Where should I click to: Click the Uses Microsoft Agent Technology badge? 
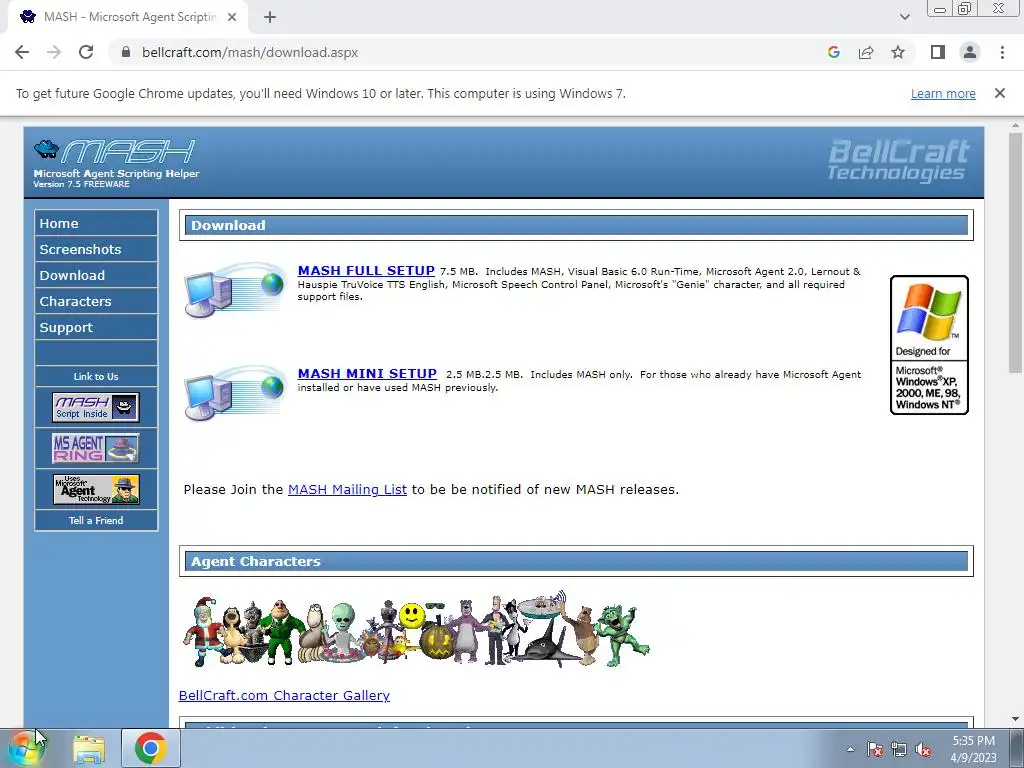[x=96, y=489]
